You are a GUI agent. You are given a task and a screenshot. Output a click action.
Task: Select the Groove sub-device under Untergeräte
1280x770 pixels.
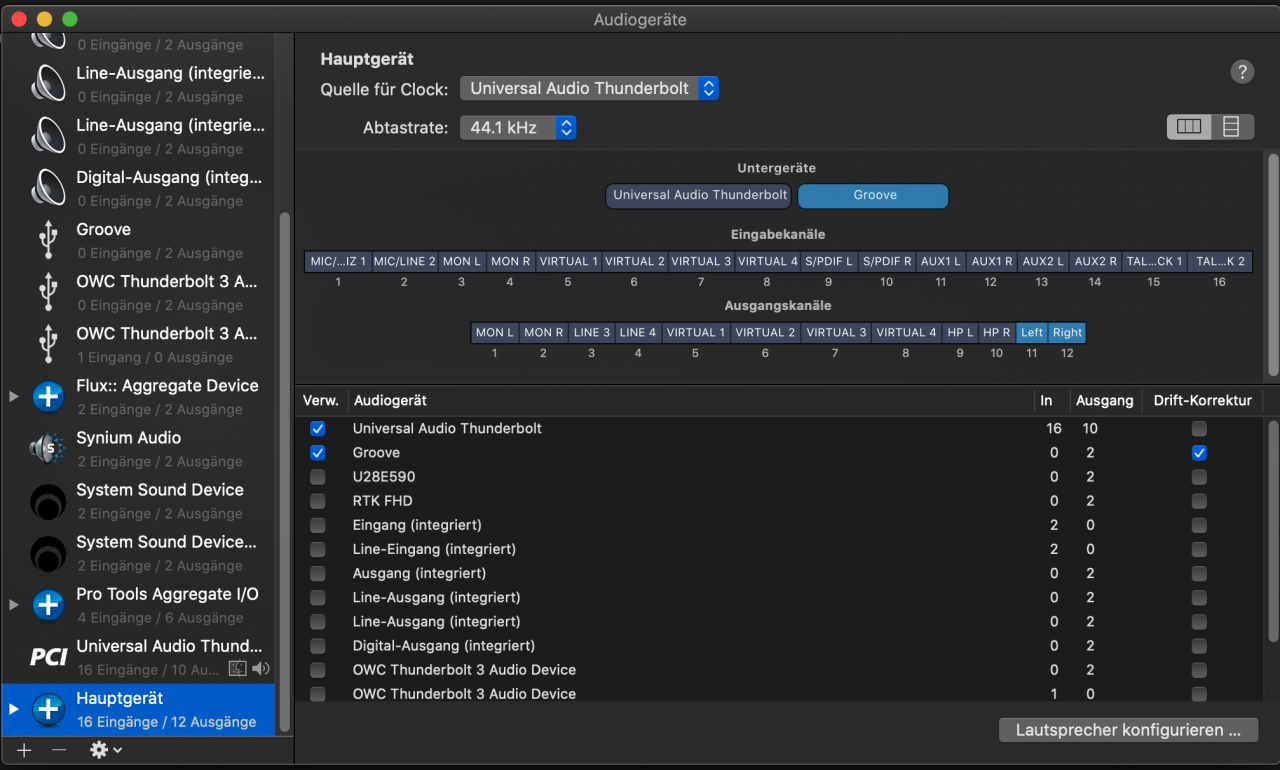tap(873, 195)
